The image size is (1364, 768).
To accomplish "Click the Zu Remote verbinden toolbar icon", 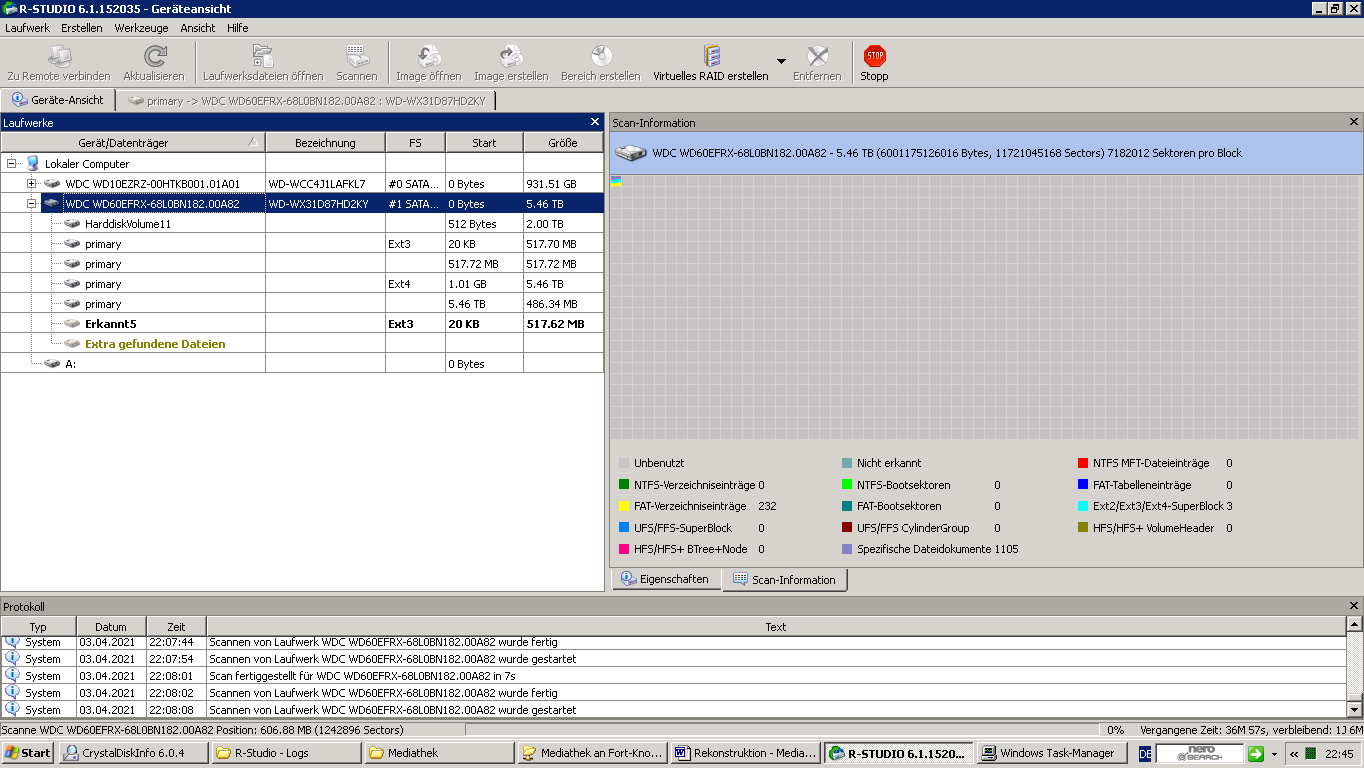I will tap(58, 56).
